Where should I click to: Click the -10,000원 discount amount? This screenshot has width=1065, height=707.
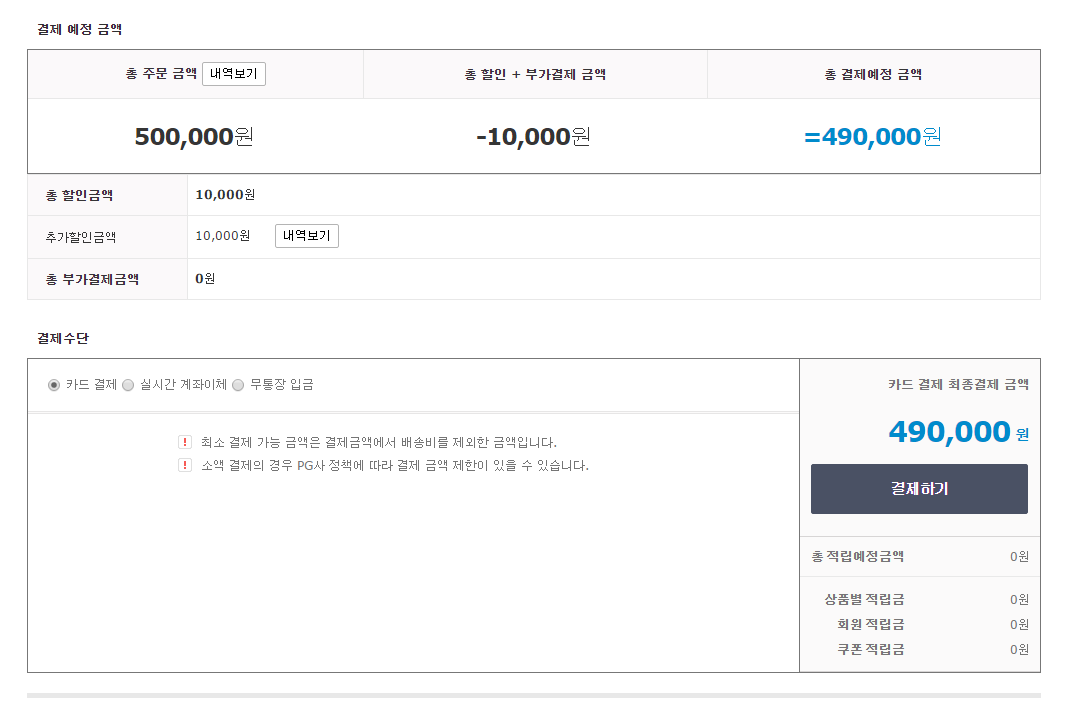click(x=533, y=137)
